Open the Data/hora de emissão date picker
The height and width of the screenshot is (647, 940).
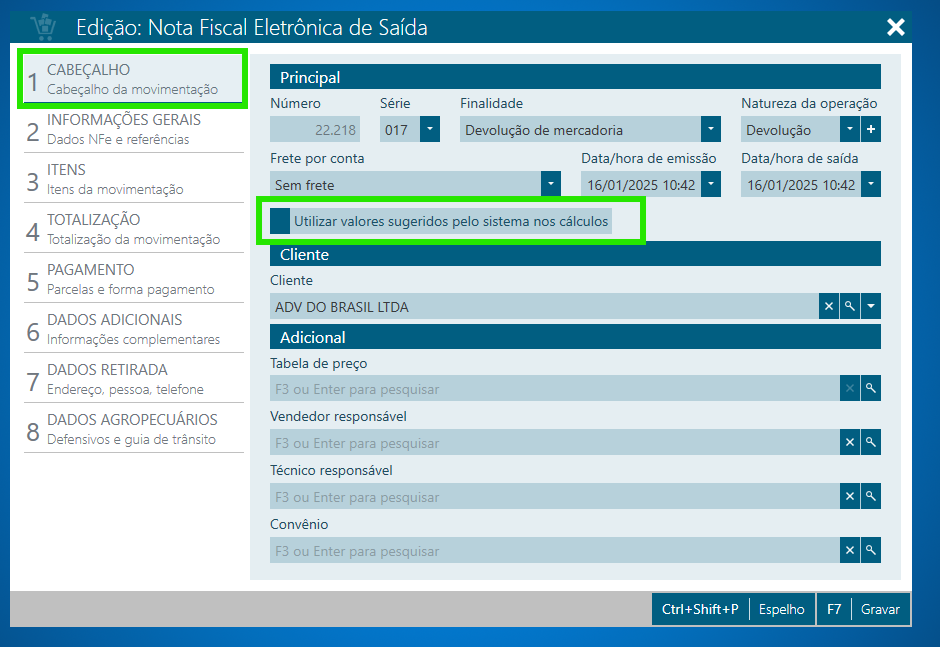711,185
